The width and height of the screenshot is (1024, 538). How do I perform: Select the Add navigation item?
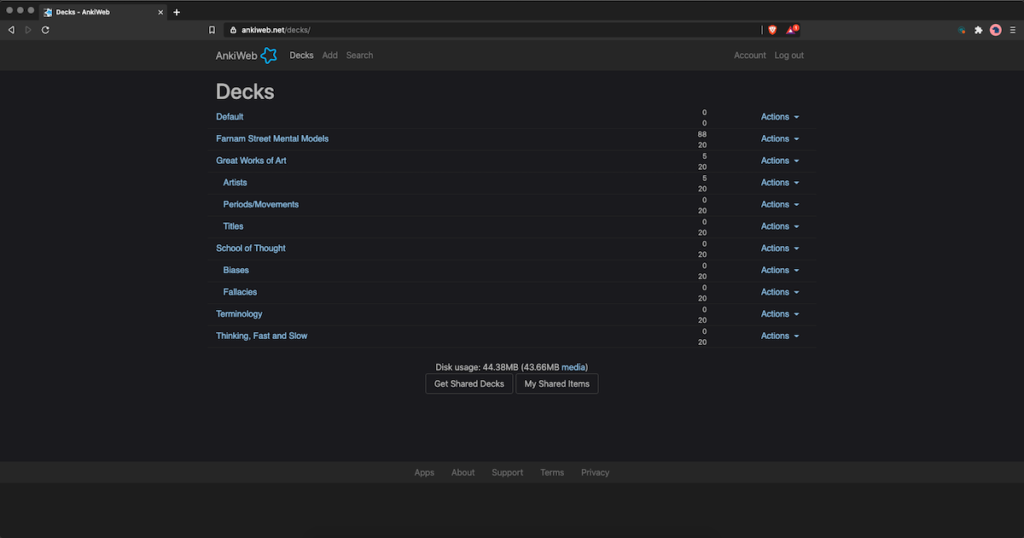(x=330, y=55)
